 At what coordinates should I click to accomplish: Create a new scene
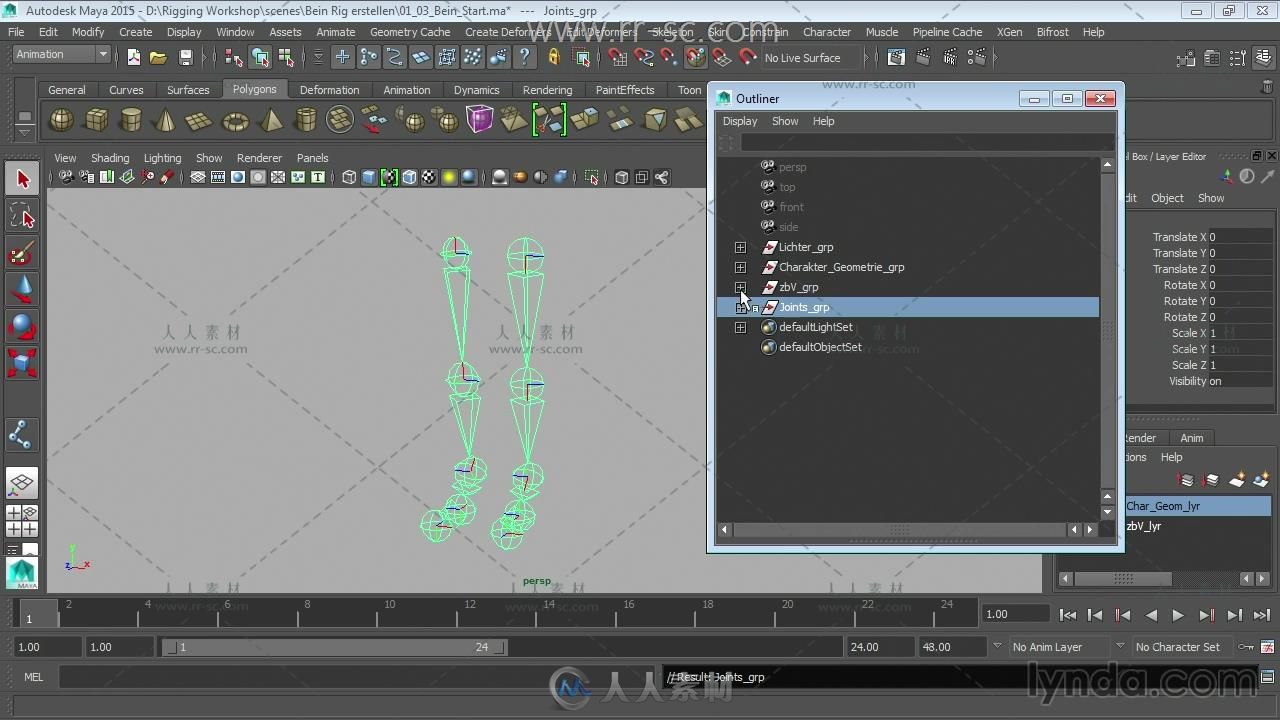(x=134, y=57)
